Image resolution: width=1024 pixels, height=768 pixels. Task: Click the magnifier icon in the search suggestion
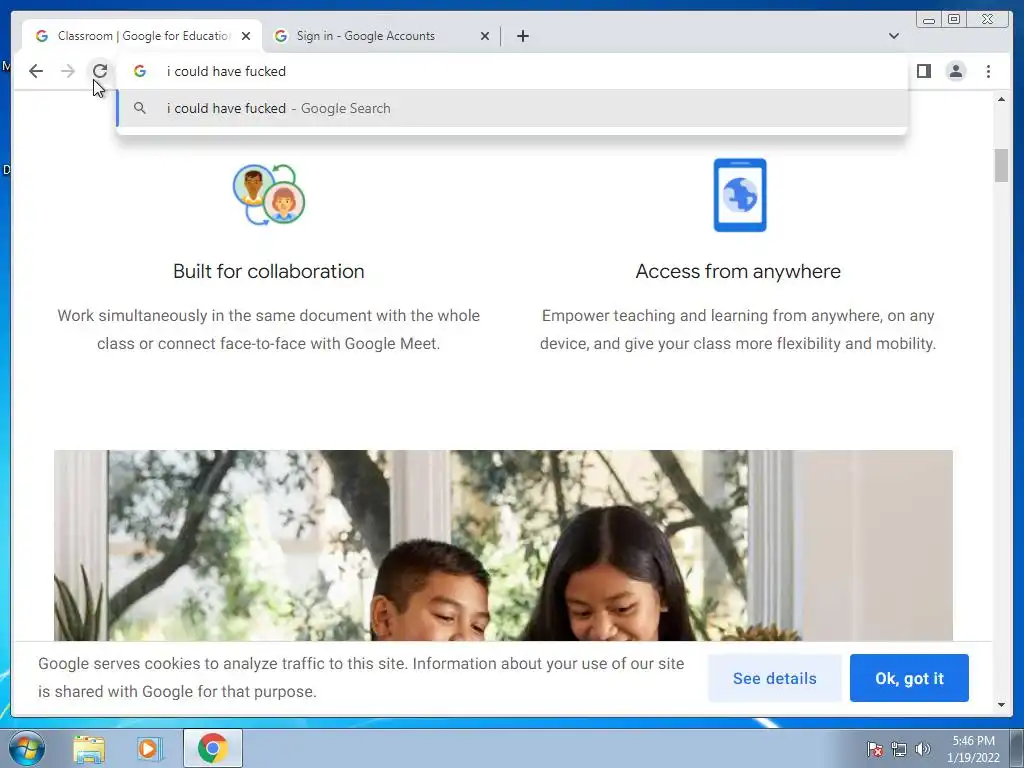(140, 108)
